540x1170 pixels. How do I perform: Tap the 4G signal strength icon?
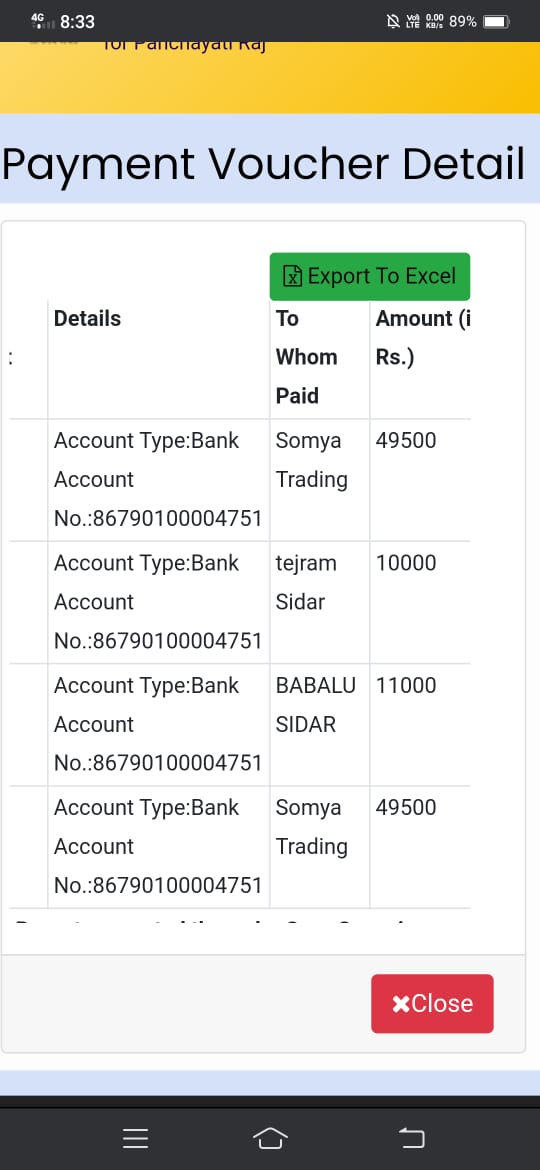coord(43,21)
